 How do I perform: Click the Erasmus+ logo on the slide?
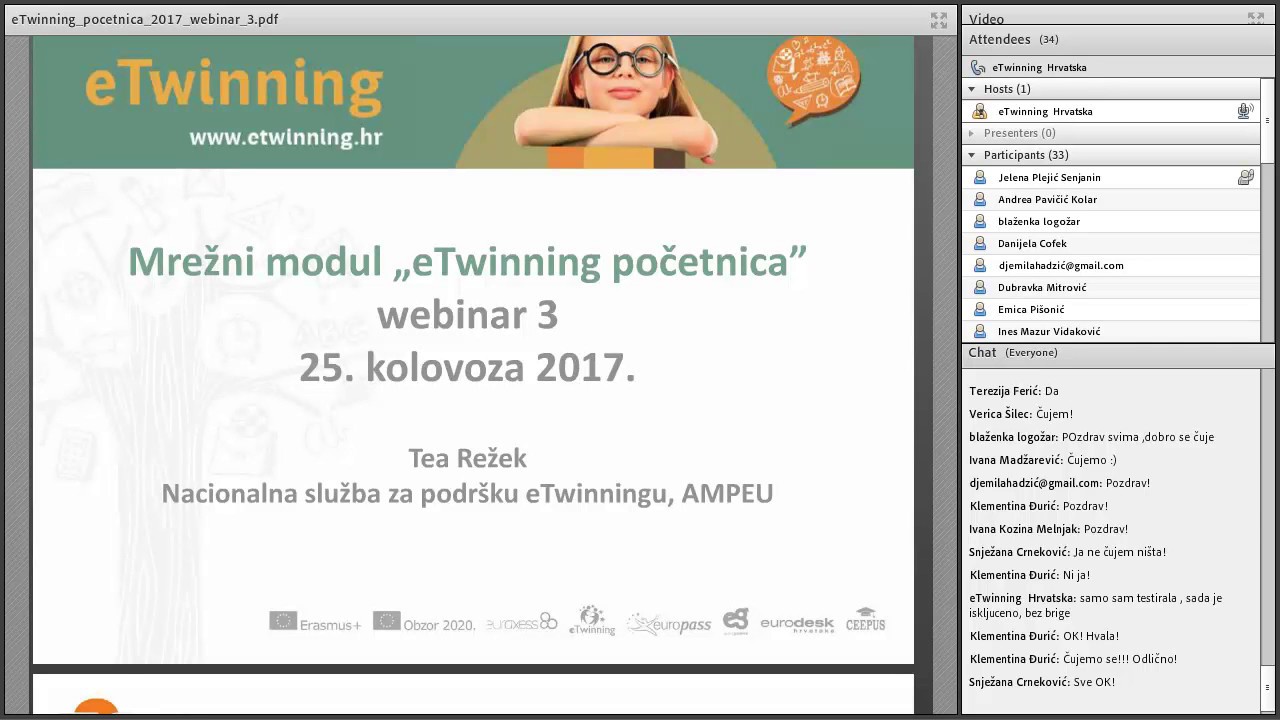(315, 622)
